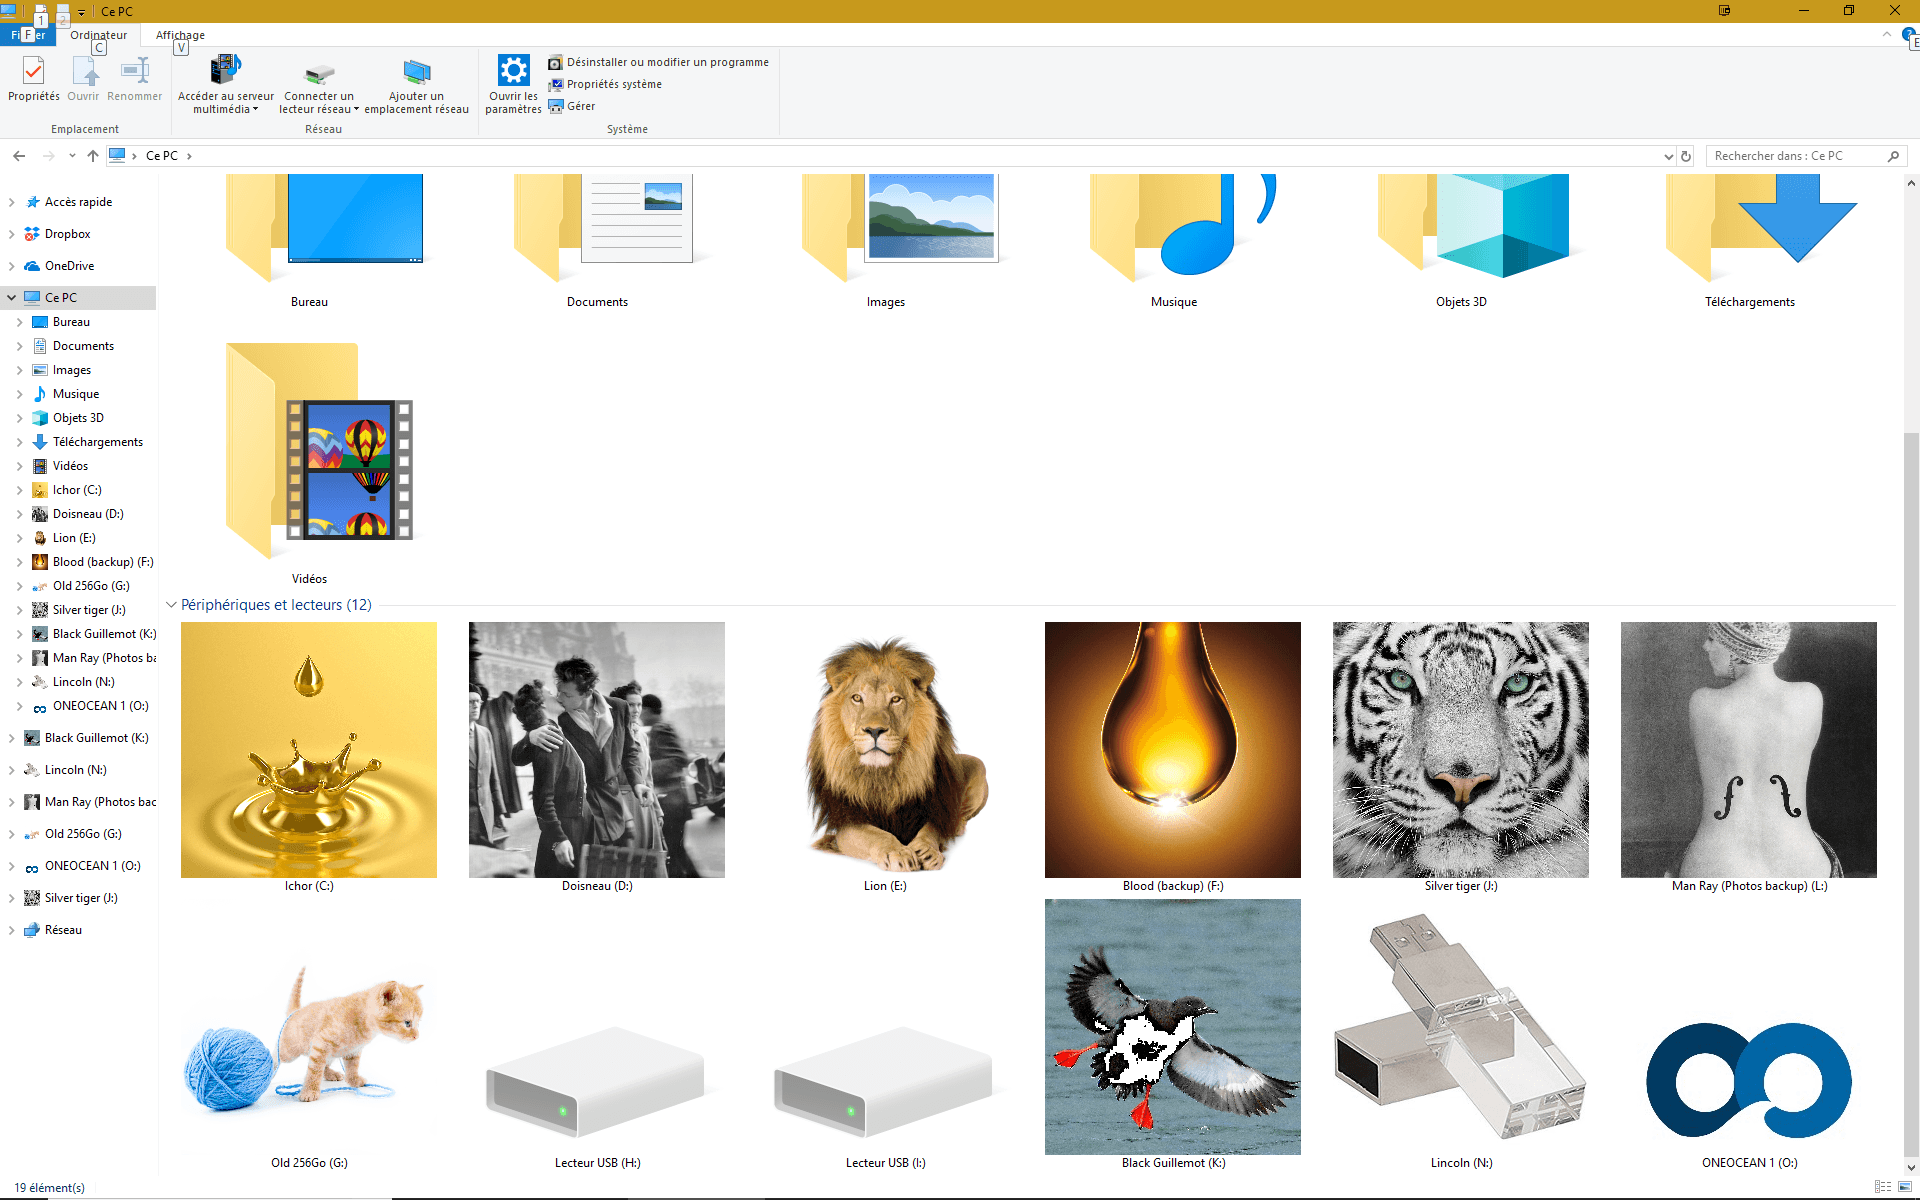Toggle the Système ribbon group display

(x=628, y=129)
